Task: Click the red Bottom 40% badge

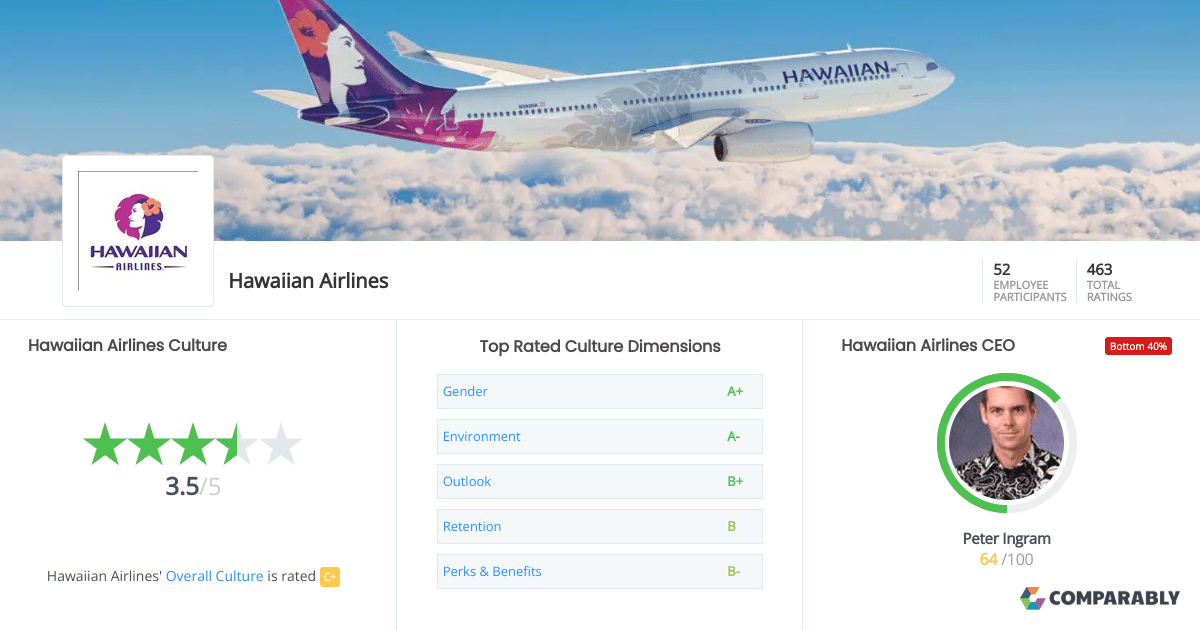Action: pyautogui.click(x=1138, y=345)
